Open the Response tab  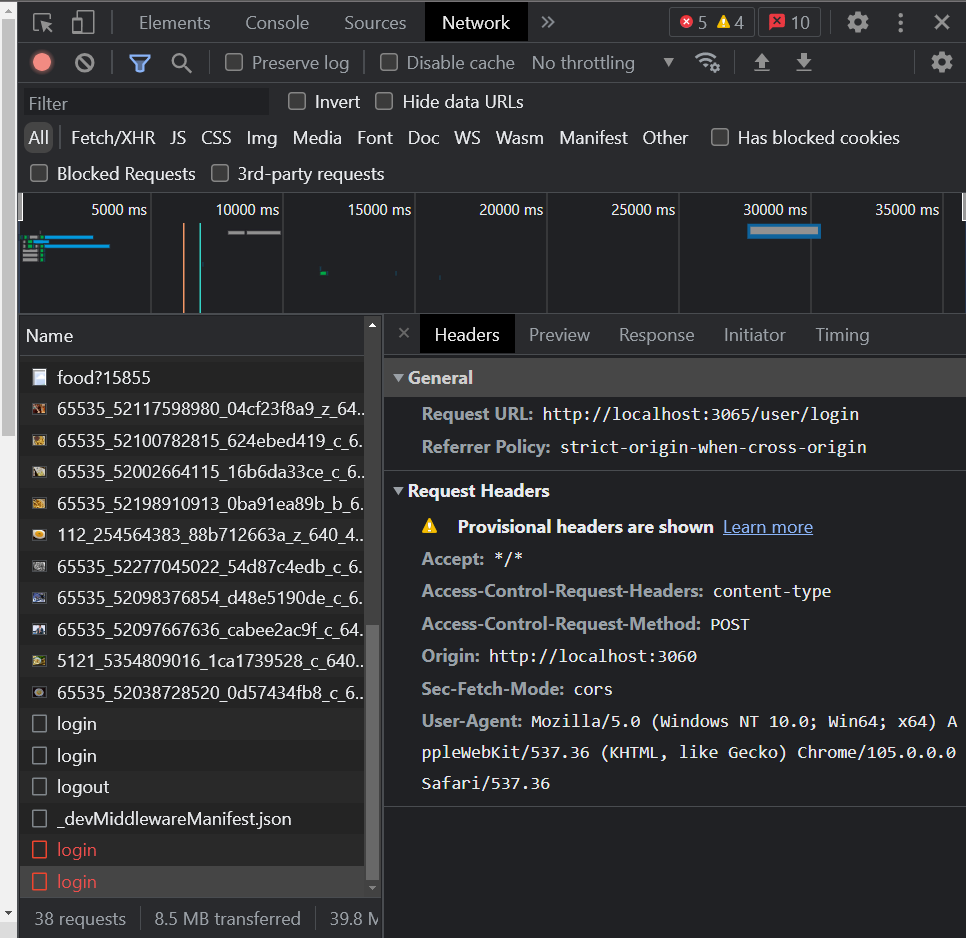[x=656, y=335]
